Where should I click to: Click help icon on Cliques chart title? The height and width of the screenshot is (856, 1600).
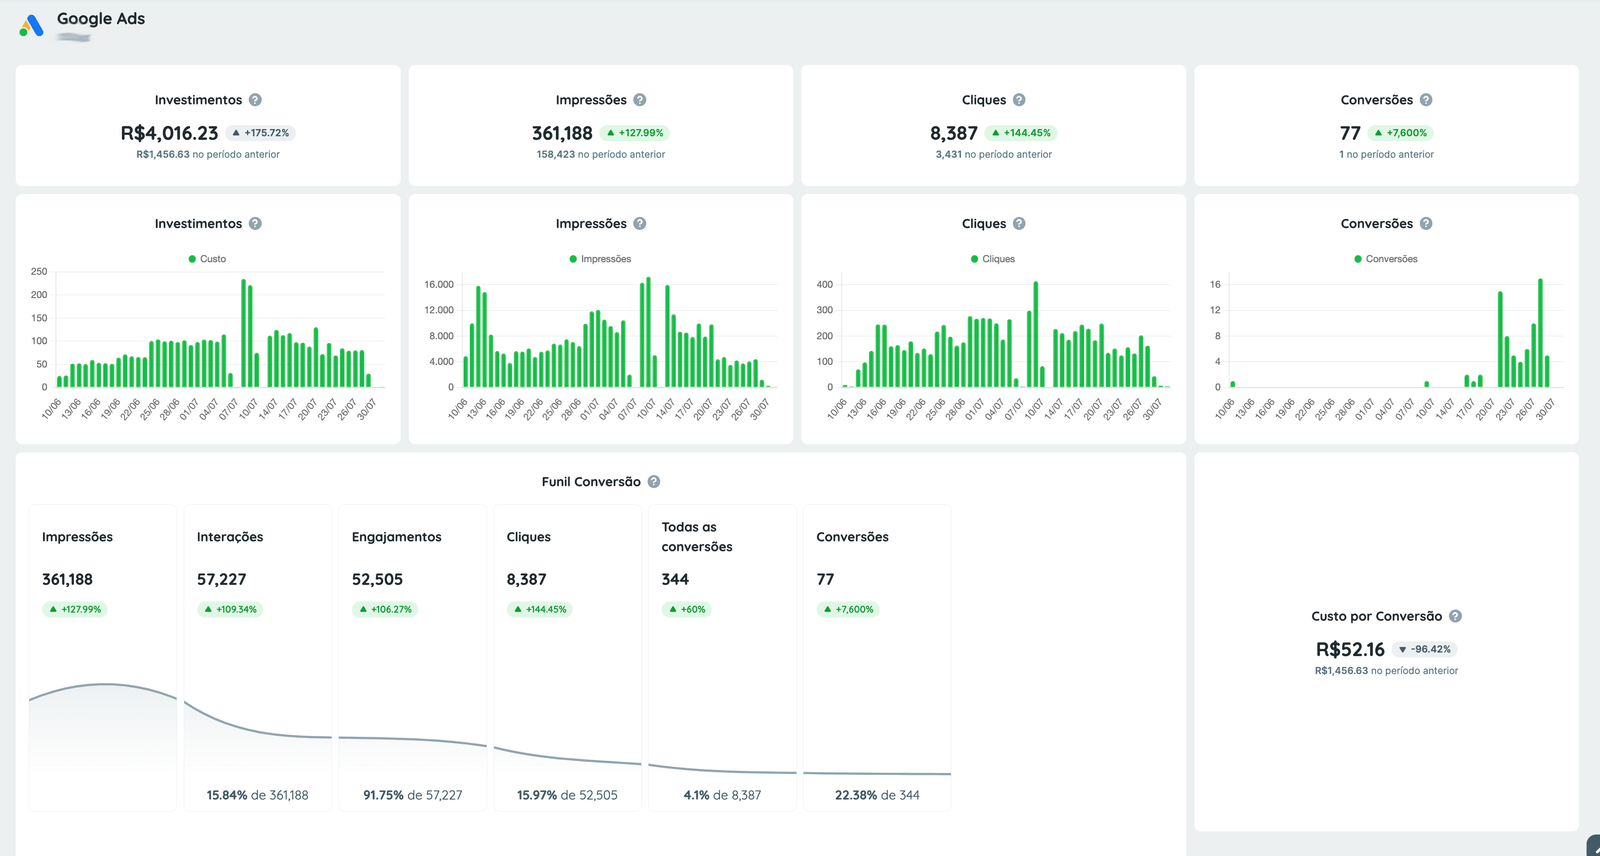(x=1019, y=224)
